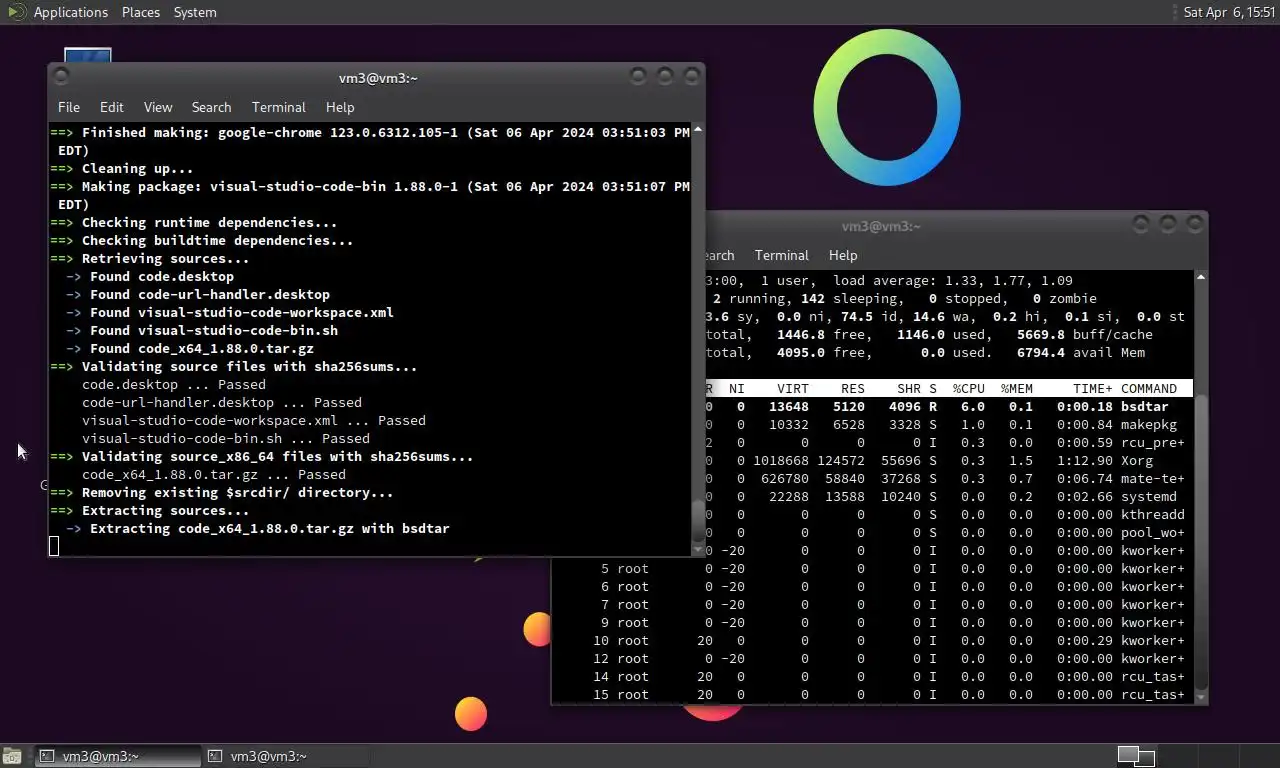Click the scroll-up arrow in front terminal

(697, 130)
